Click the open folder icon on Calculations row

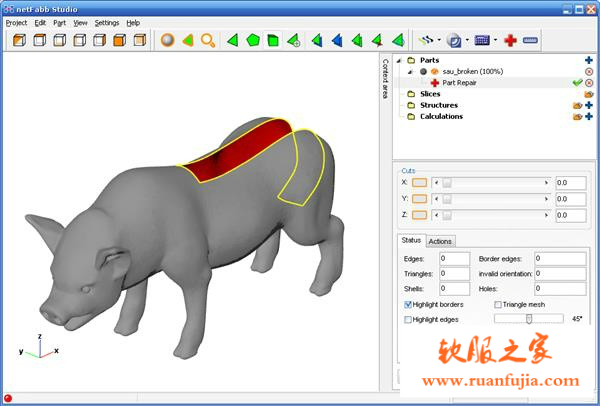[x=577, y=116]
